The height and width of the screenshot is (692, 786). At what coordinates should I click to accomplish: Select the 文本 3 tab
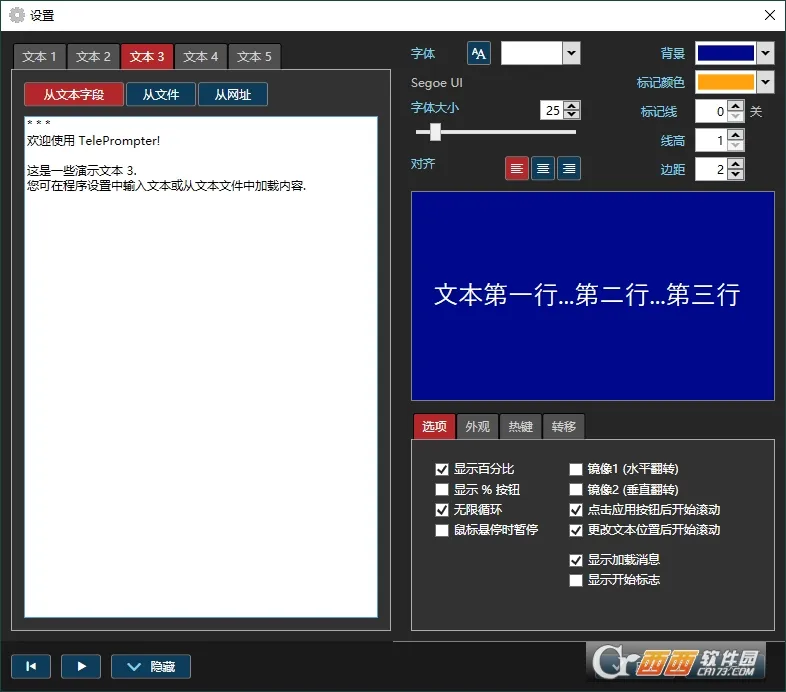[x=147, y=57]
